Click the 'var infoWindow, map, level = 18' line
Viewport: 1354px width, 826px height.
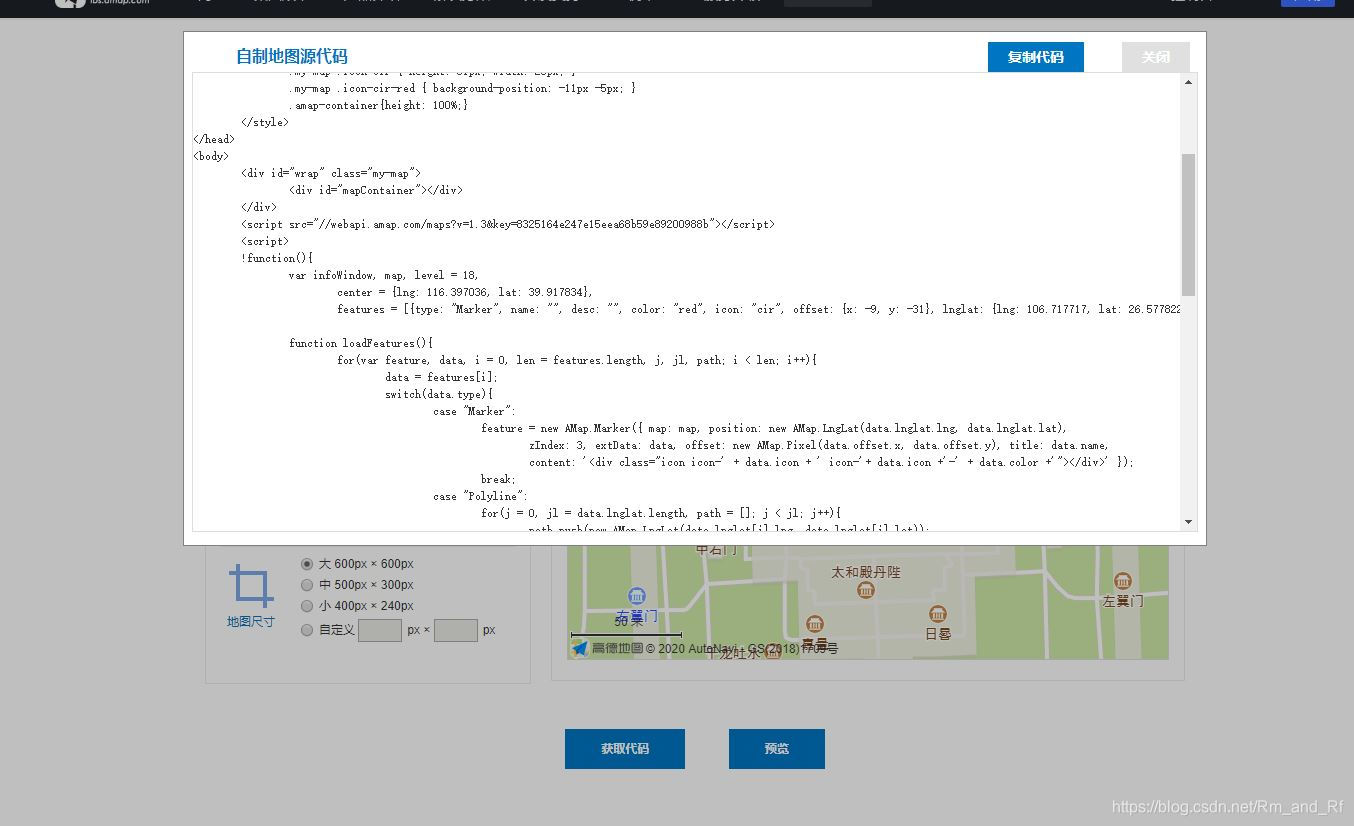click(x=384, y=275)
